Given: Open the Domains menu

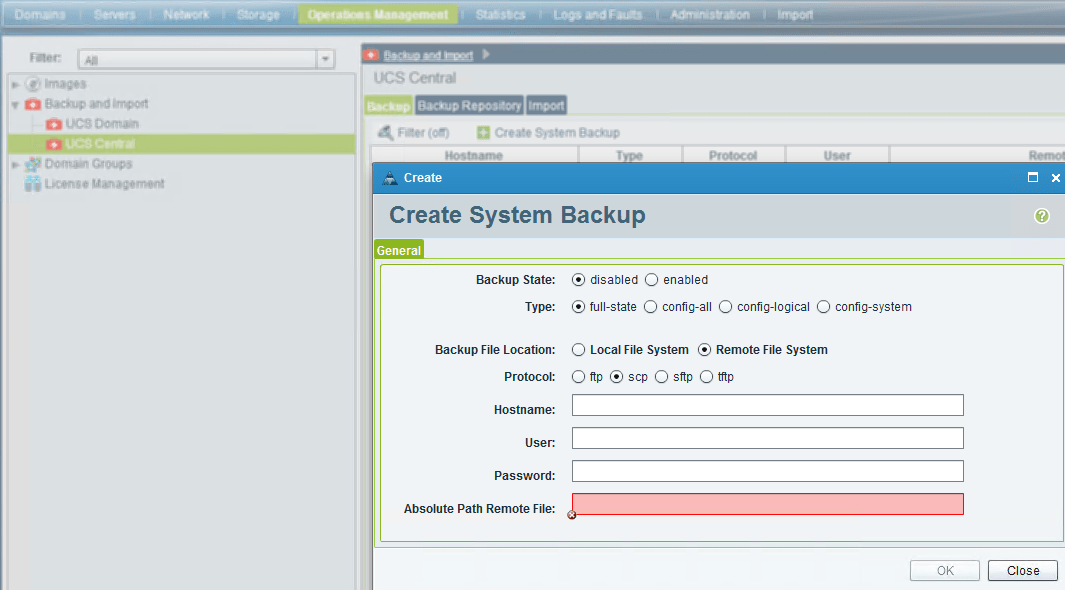Looking at the screenshot, I should [x=40, y=14].
